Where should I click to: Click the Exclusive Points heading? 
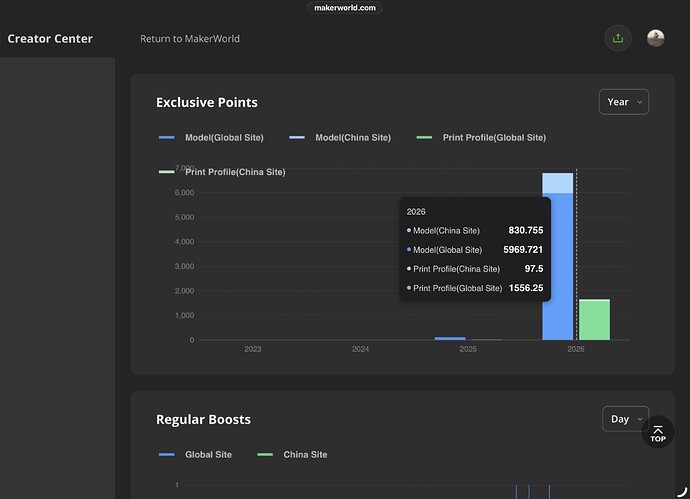[207, 103]
